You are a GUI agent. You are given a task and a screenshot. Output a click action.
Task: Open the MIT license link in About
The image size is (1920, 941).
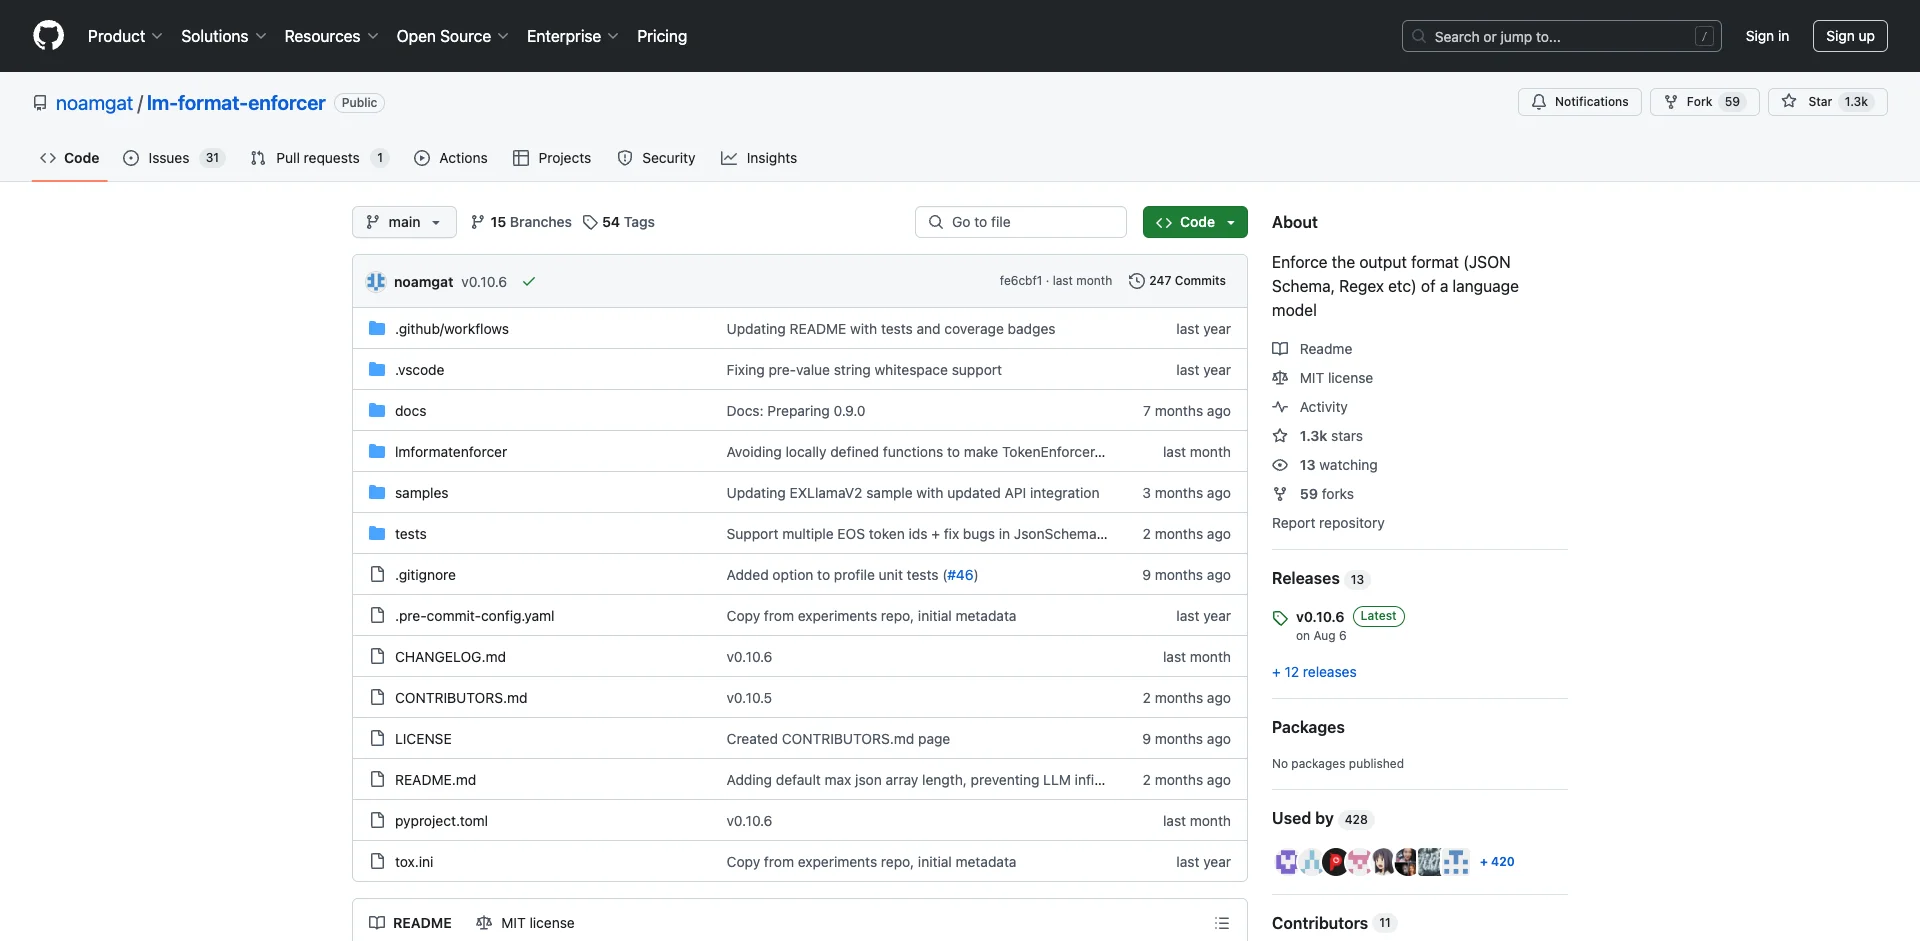pyautogui.click(x=1322, y=378)
